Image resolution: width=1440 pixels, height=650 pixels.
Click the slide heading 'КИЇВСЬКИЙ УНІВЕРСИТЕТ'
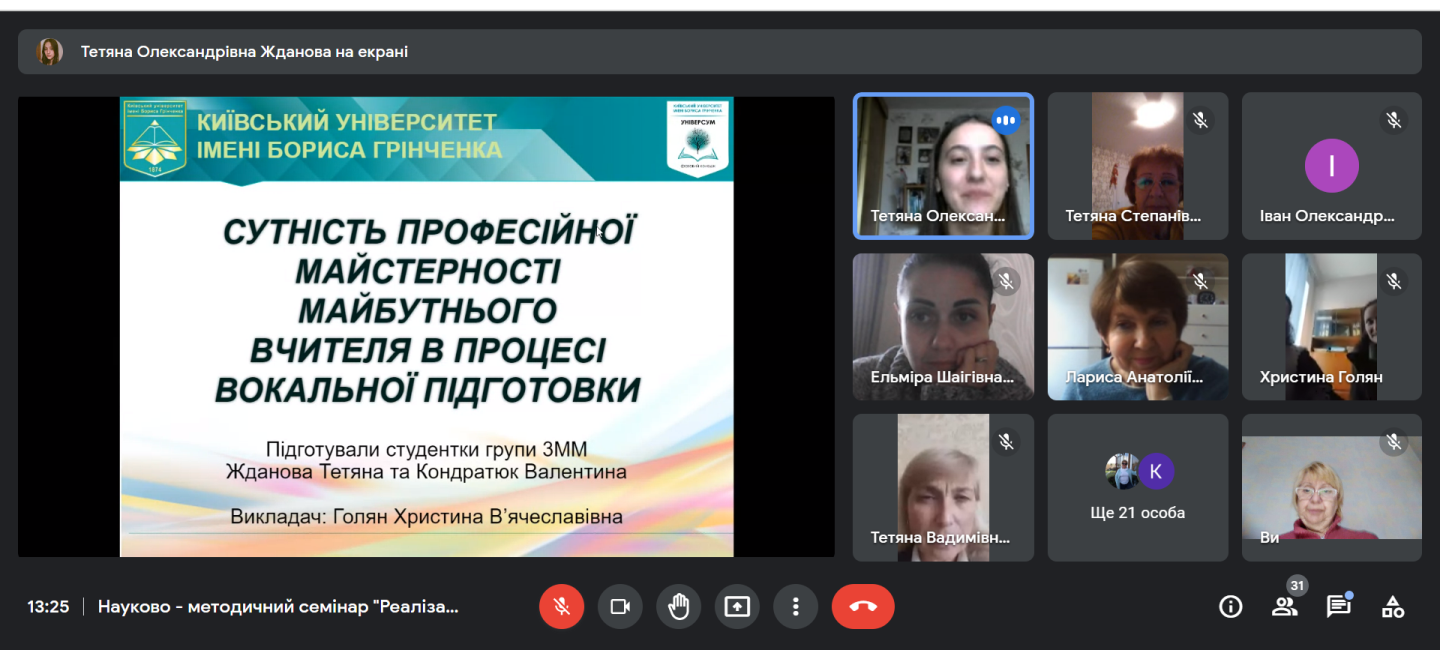point(347,123)
